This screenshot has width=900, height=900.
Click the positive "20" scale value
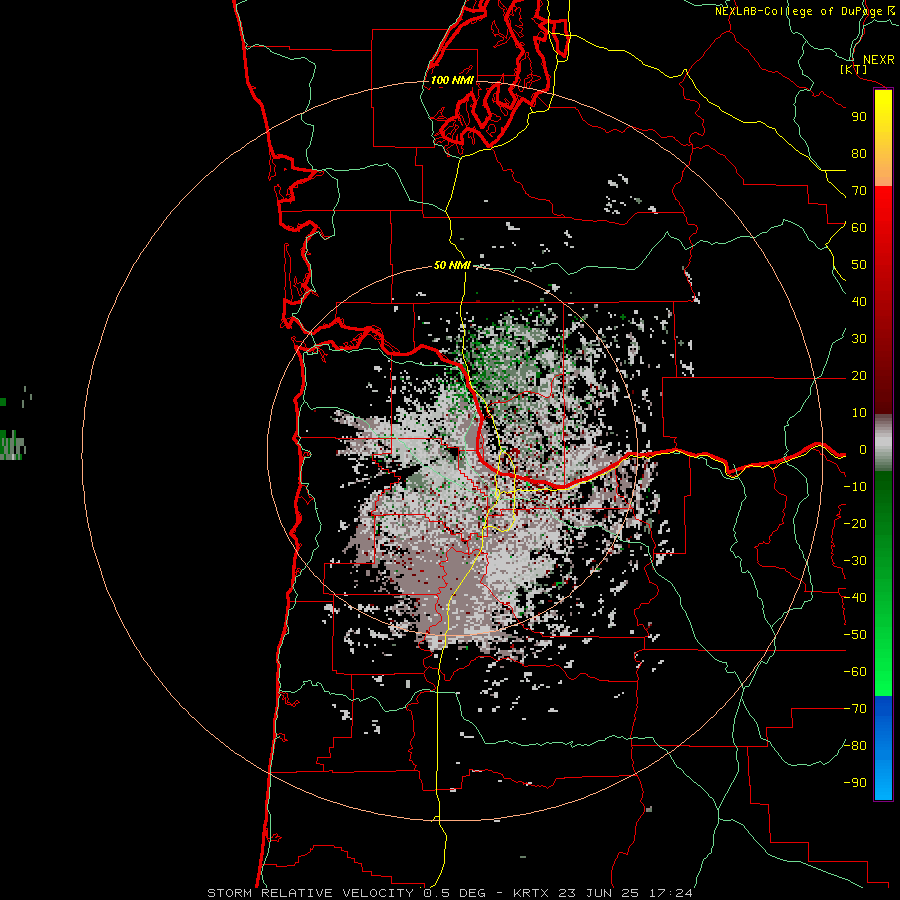tap(859, 376)
